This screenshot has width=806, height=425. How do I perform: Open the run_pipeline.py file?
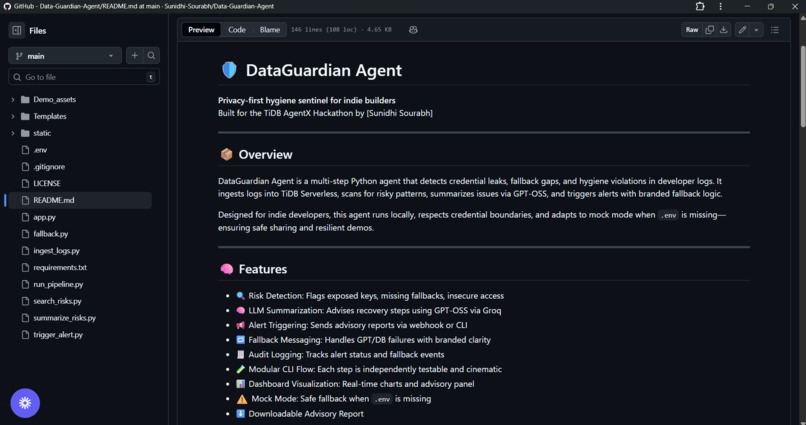click(58, 284)
